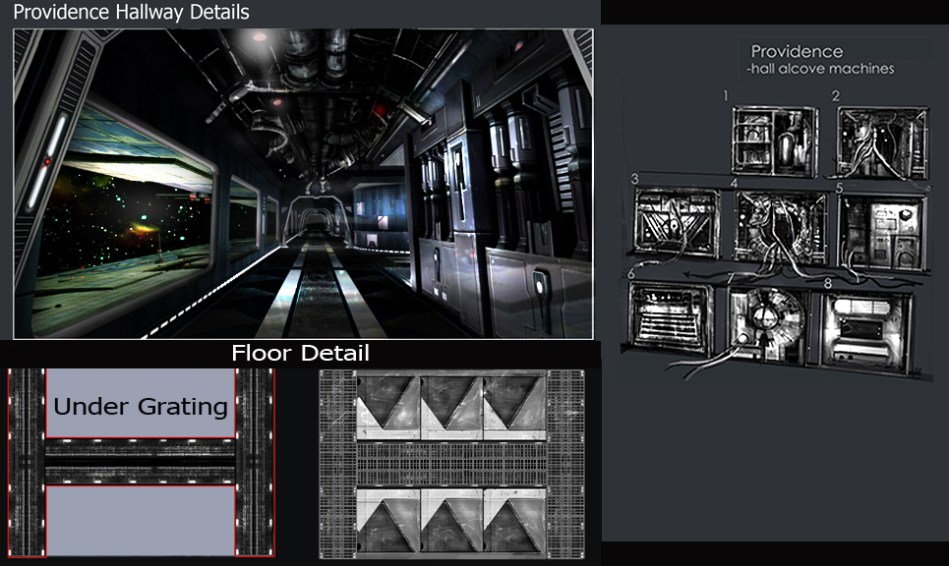Click alcove machine sketch number 1

coord(774,141)
